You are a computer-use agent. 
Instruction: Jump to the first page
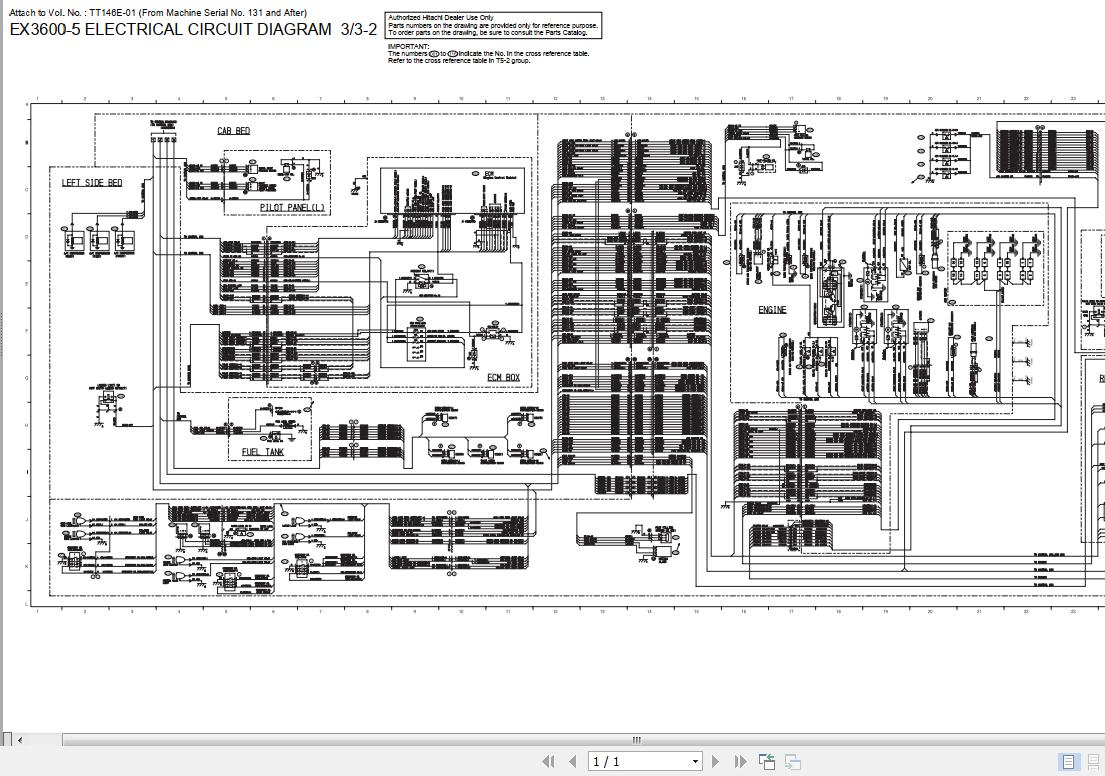[x=548, y=761]
